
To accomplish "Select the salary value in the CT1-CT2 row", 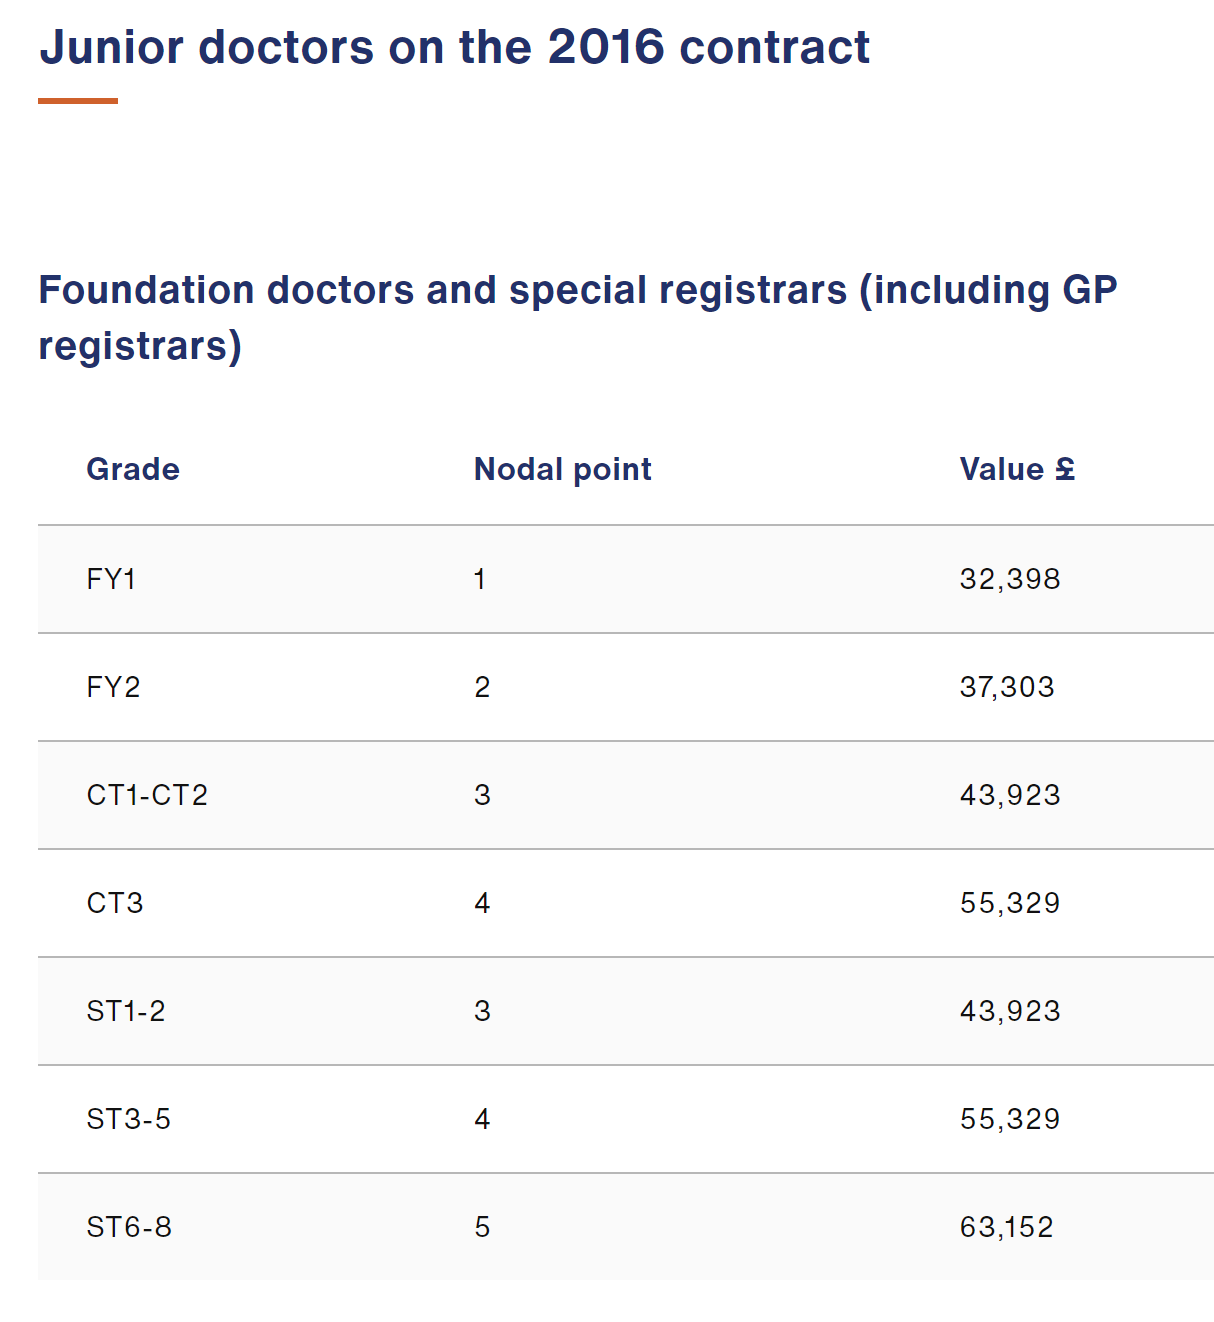I will [x=1010, y=795].
